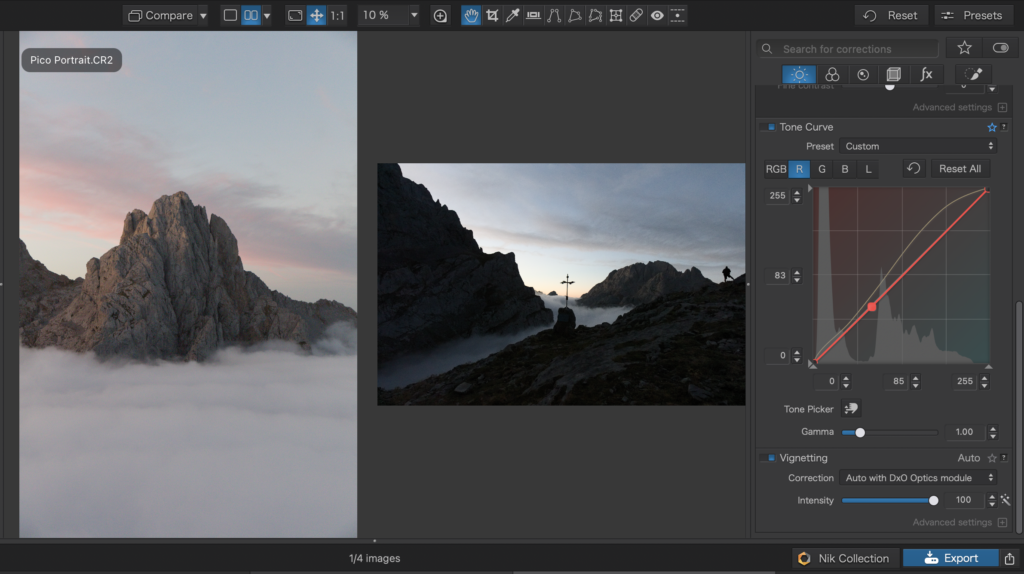Image resolution: width=1024 pixels, height=574 pixels.
Task: Click Reset All in Tone Curve
Action: point(959,169)
